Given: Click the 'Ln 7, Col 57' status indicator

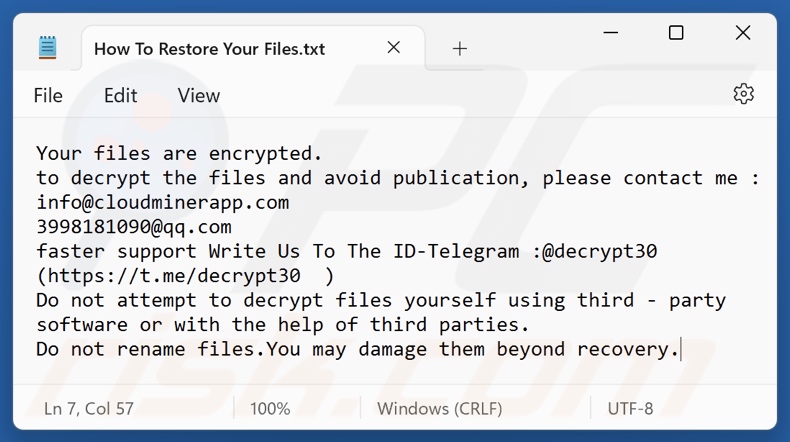Looking at the screenshot, I should pyautogui.click(x=89, y=408).
